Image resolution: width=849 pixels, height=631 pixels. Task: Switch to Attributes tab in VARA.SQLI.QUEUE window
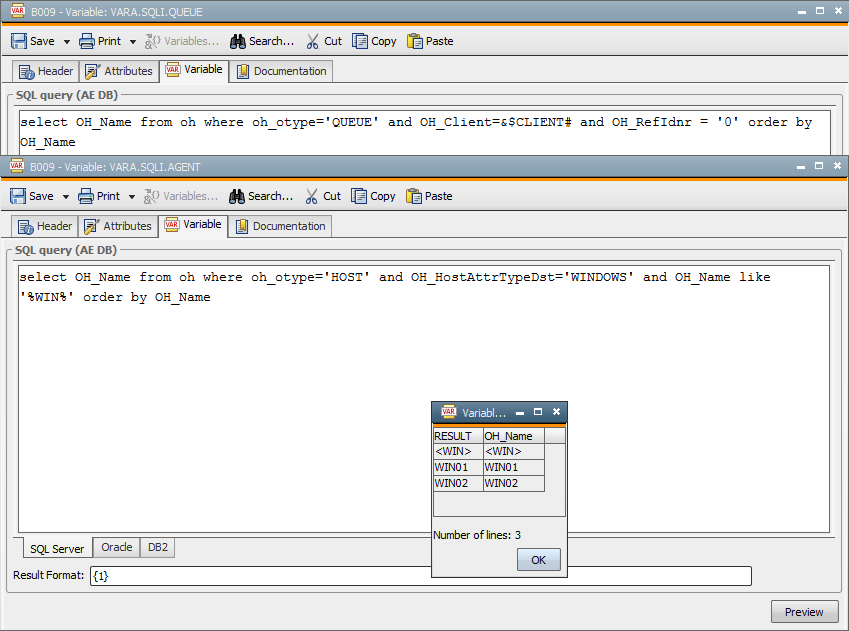click(119, 71)
